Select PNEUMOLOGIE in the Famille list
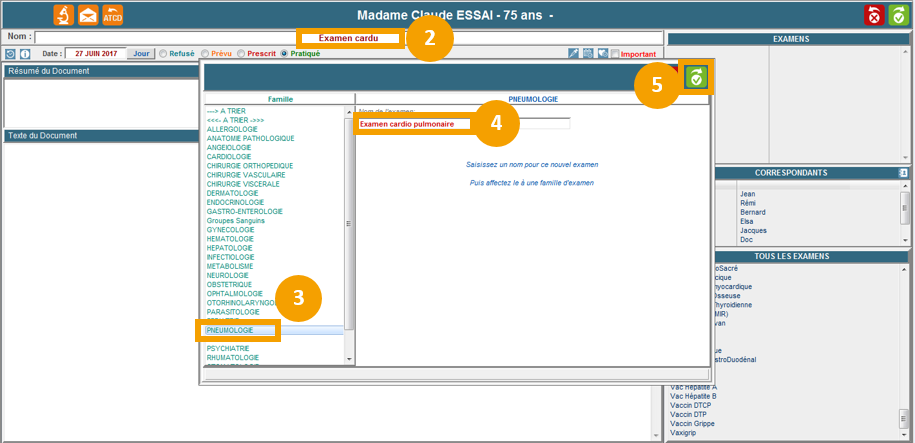This screenshot has width=915, height=443. 230,330
